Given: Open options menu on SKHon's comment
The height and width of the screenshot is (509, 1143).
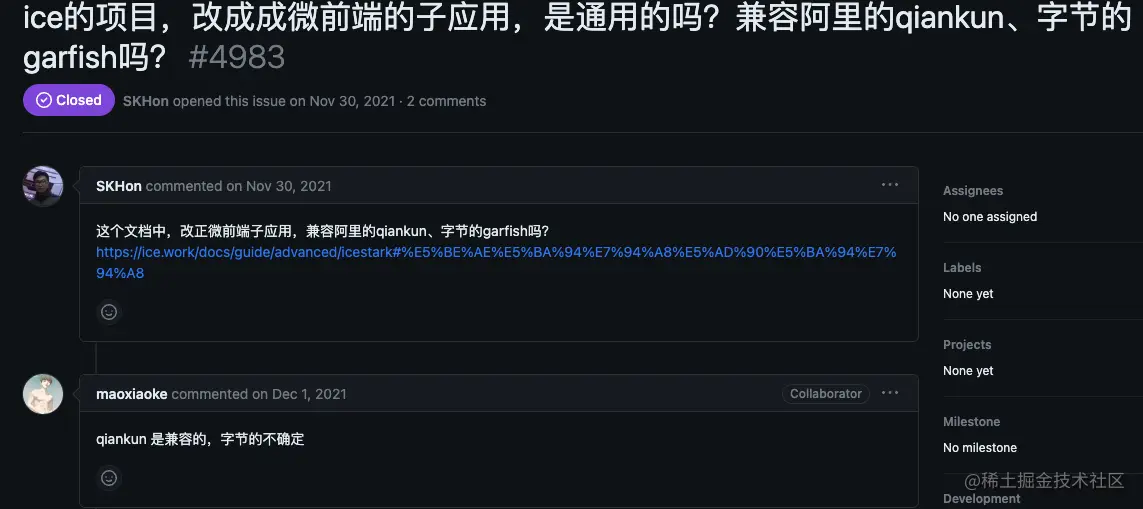Looking at the screenshot, I should tap(890, 185).
